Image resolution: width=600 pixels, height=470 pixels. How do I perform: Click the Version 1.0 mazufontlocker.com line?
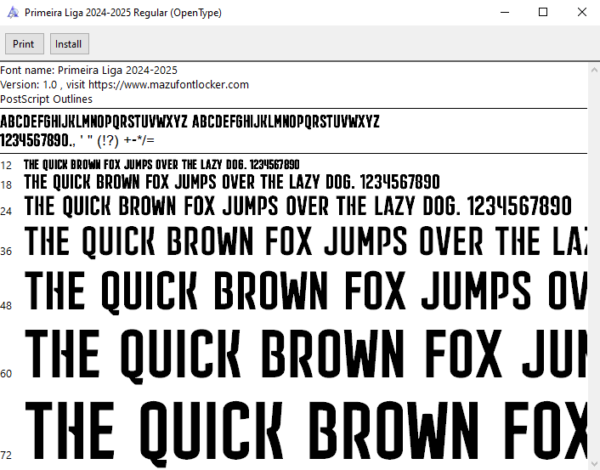pos(124,85)
